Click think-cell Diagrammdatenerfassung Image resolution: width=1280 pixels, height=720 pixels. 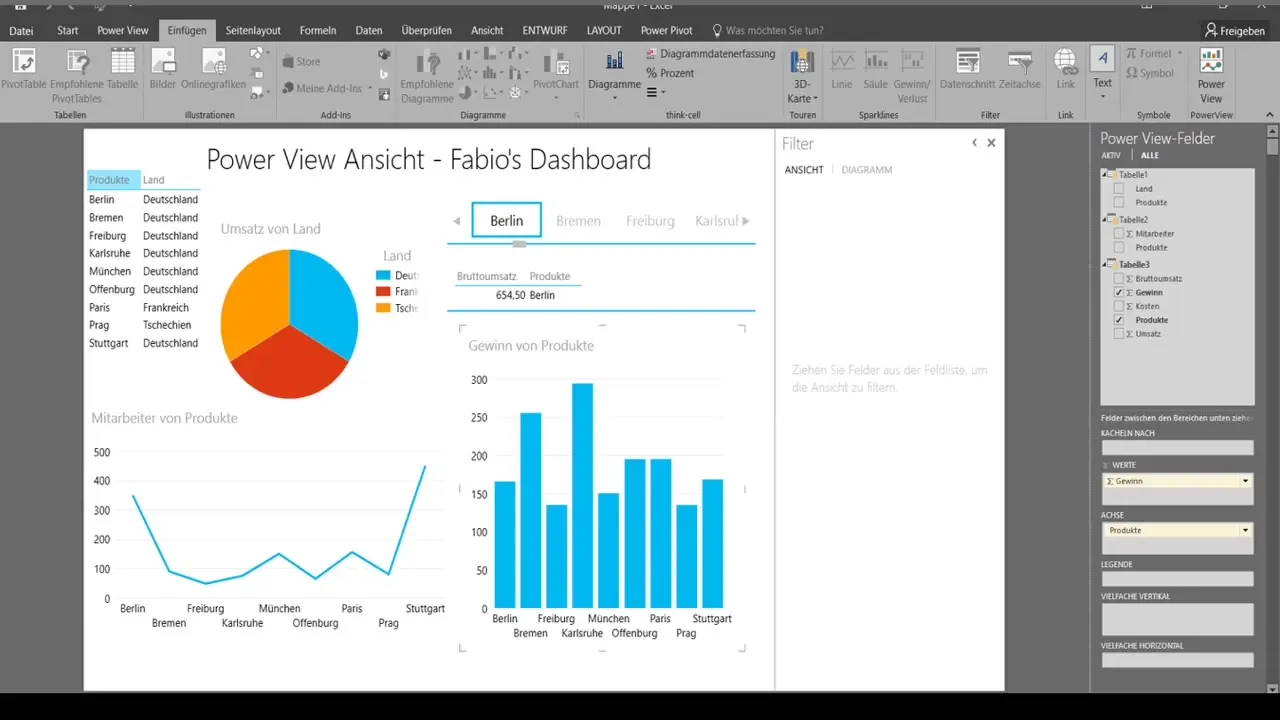(x=710, y=54)
